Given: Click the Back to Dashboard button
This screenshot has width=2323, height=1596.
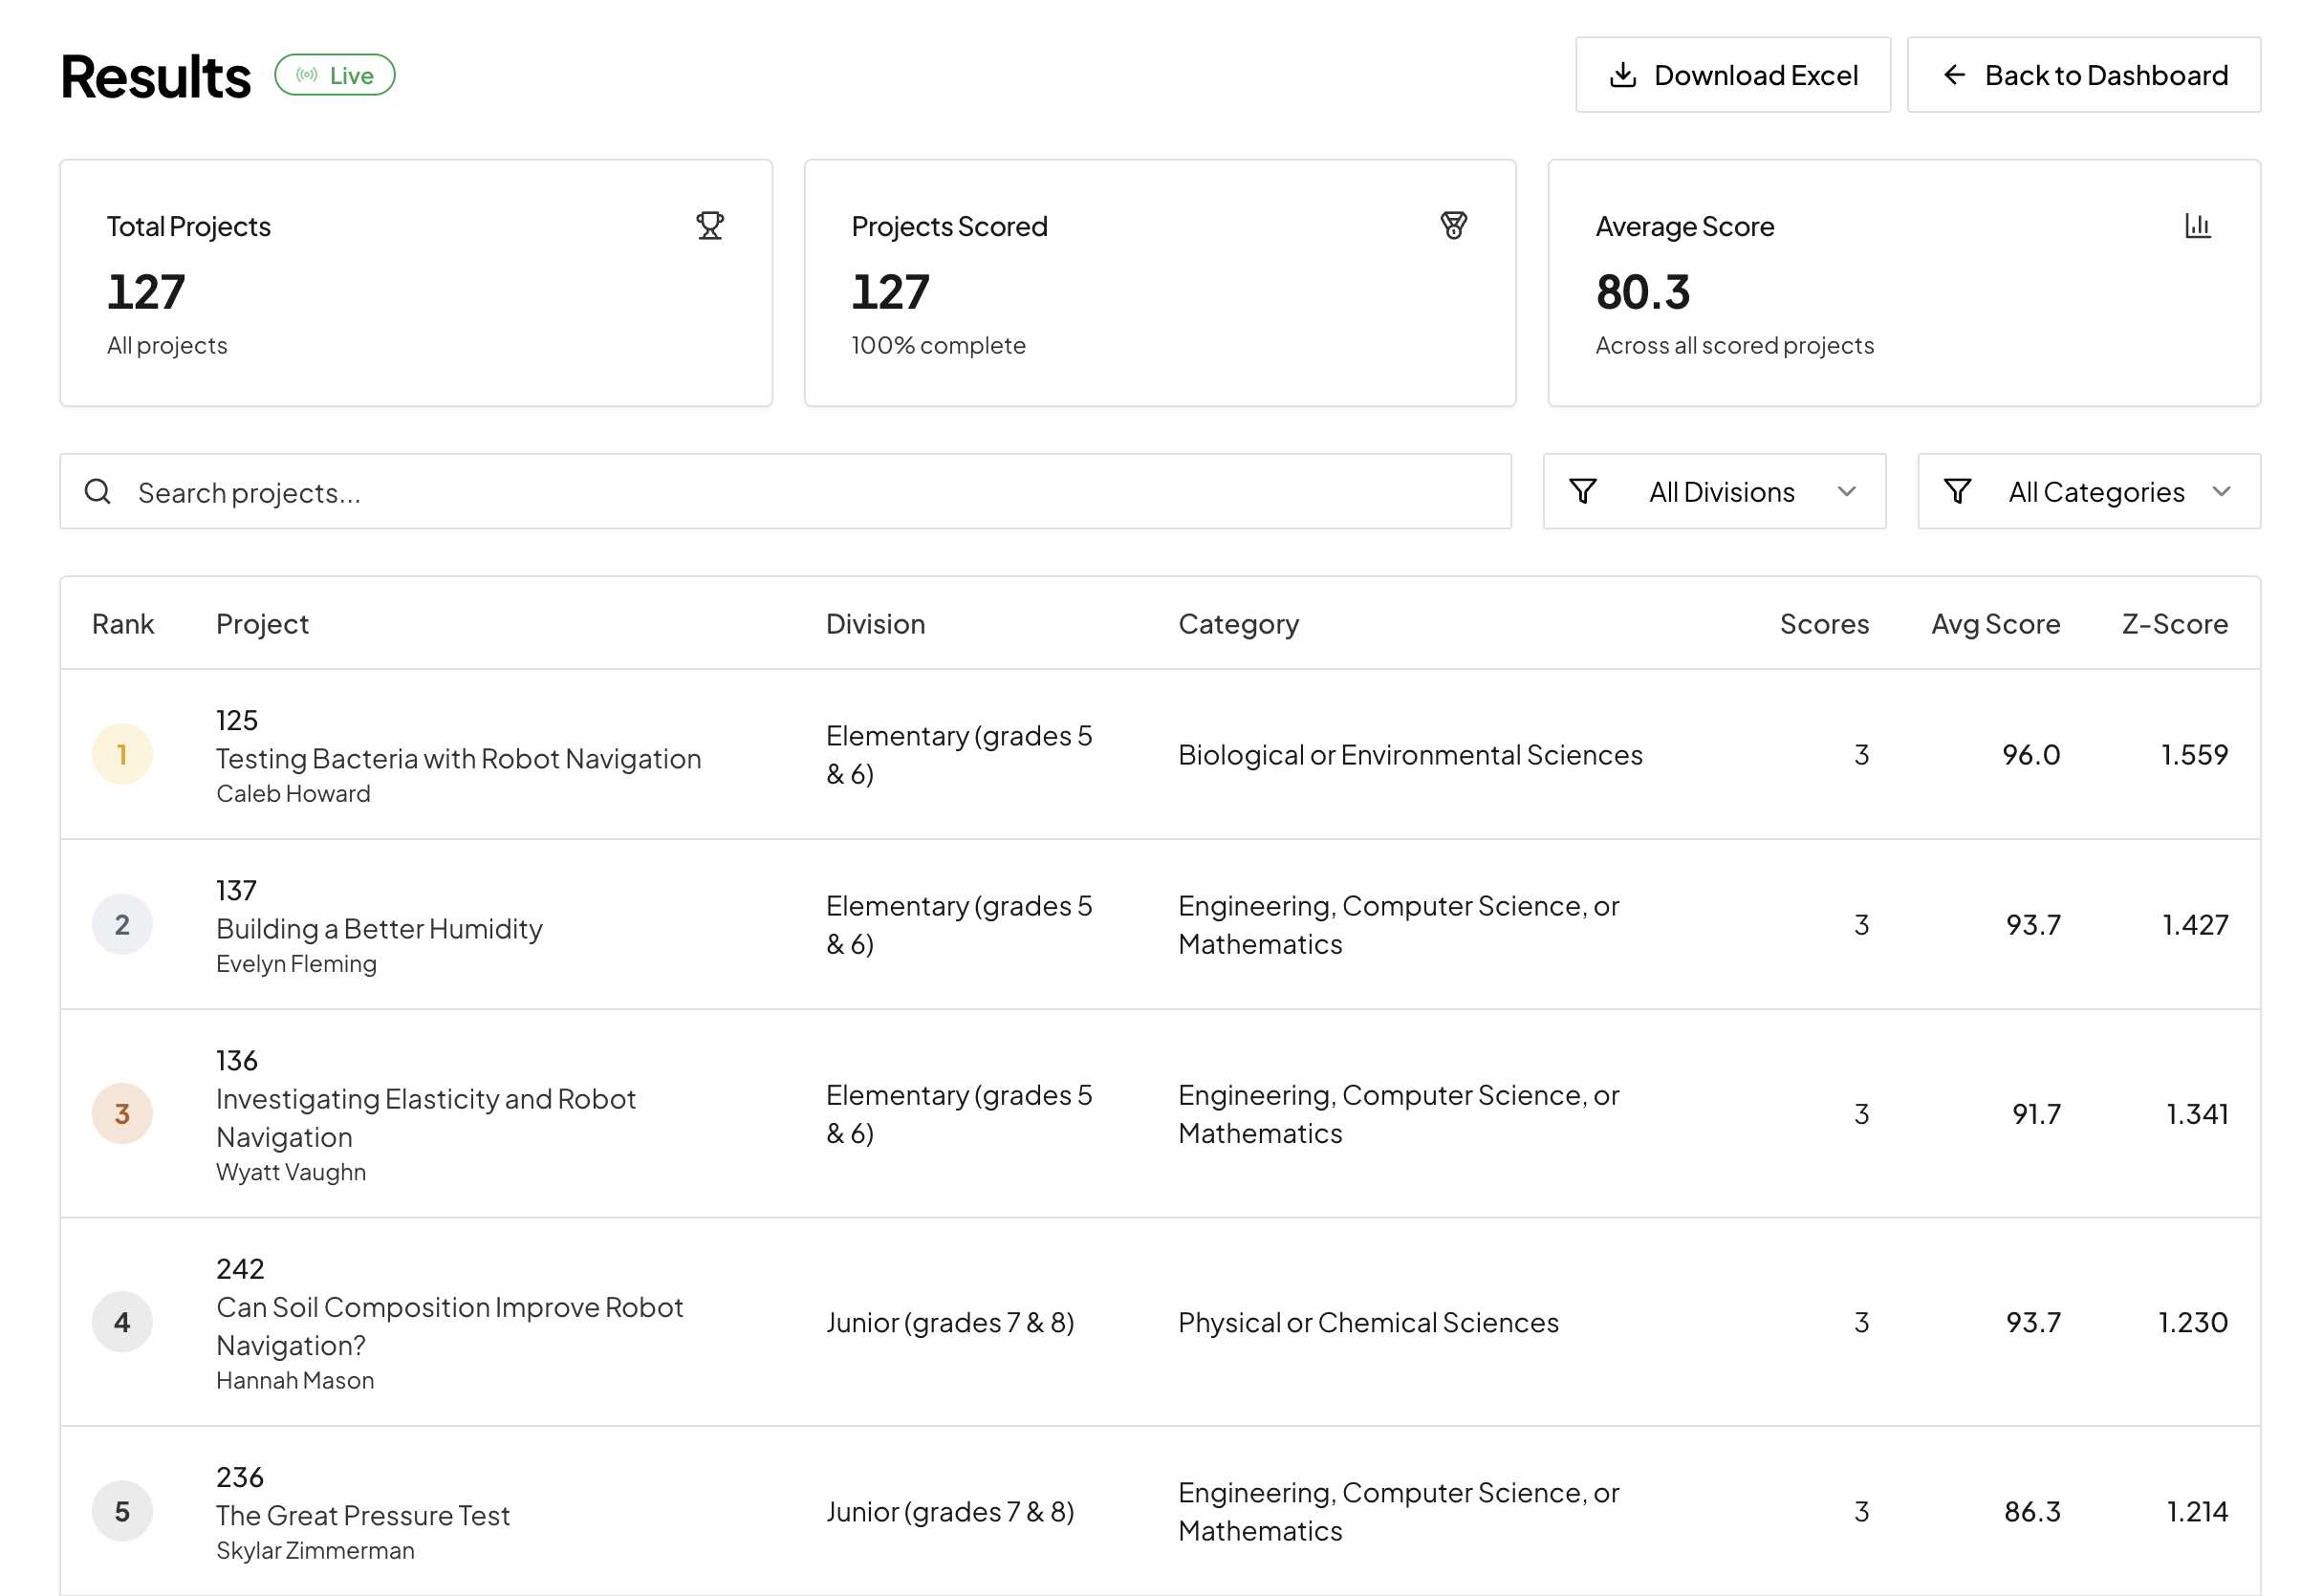Looking at the screenshot, I should click(x=2082, y=75).
